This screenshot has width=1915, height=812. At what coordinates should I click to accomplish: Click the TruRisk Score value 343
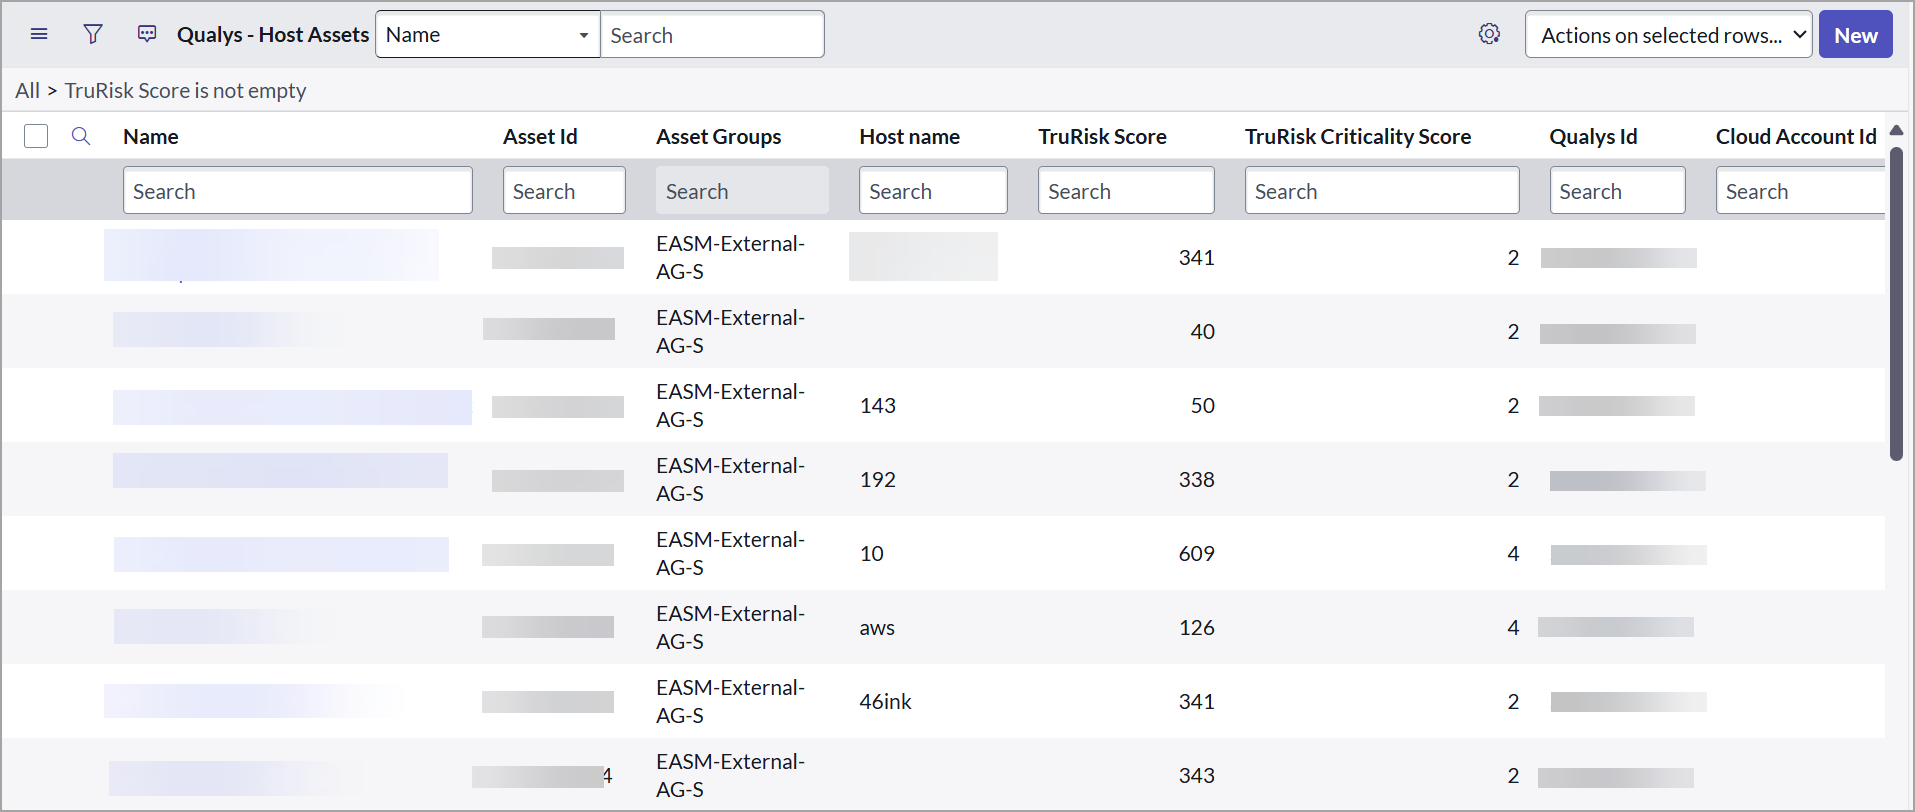click(1196, 776)
